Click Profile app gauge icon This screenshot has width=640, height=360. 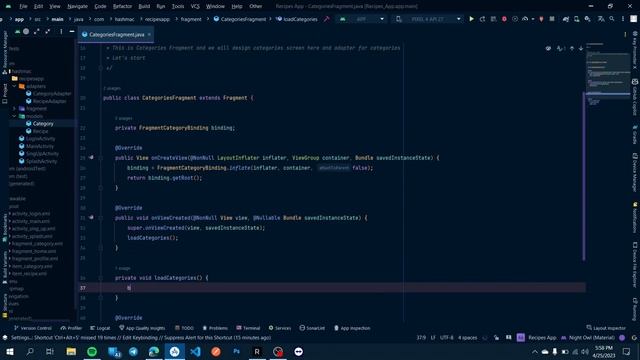pyautogui.click(x=525, y=19)
